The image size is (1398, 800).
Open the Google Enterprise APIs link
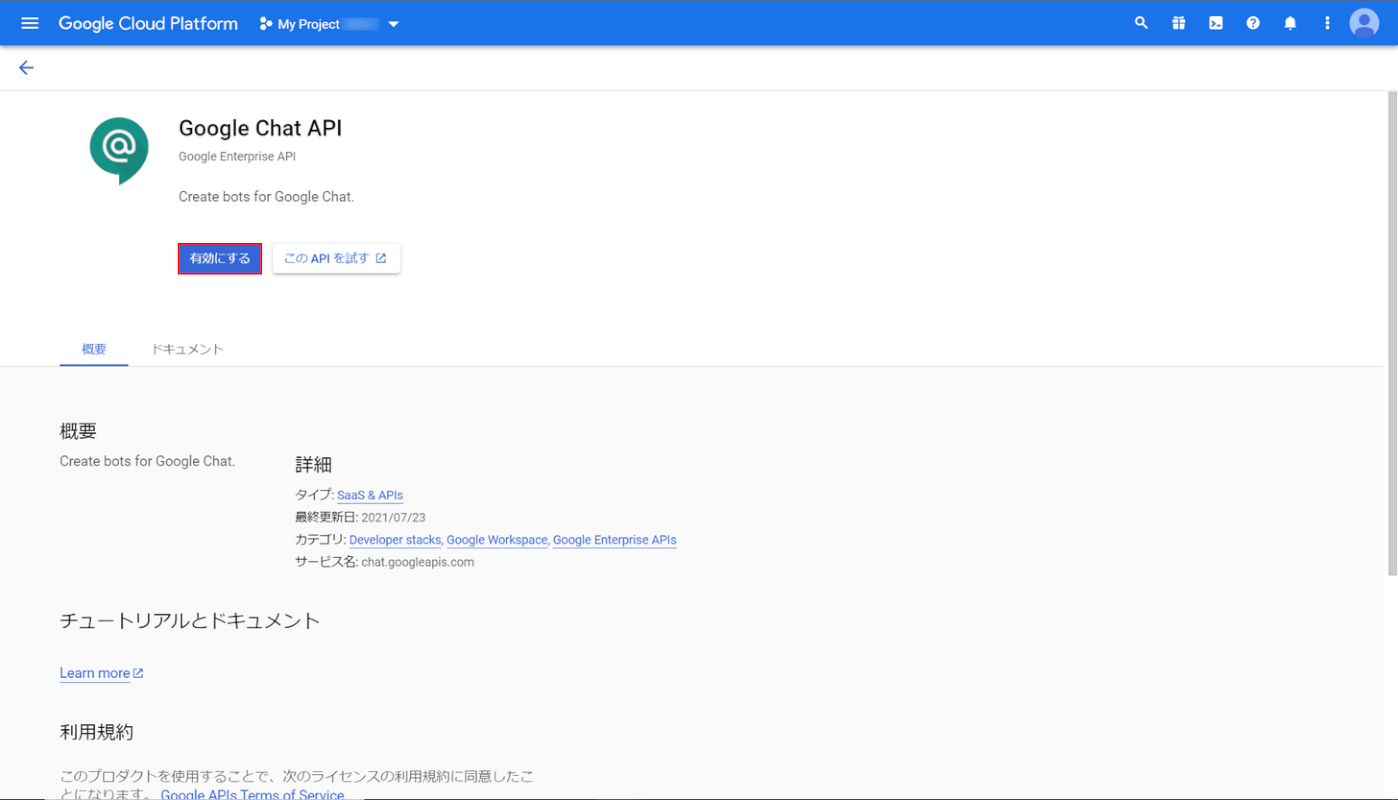pos(615,540)
